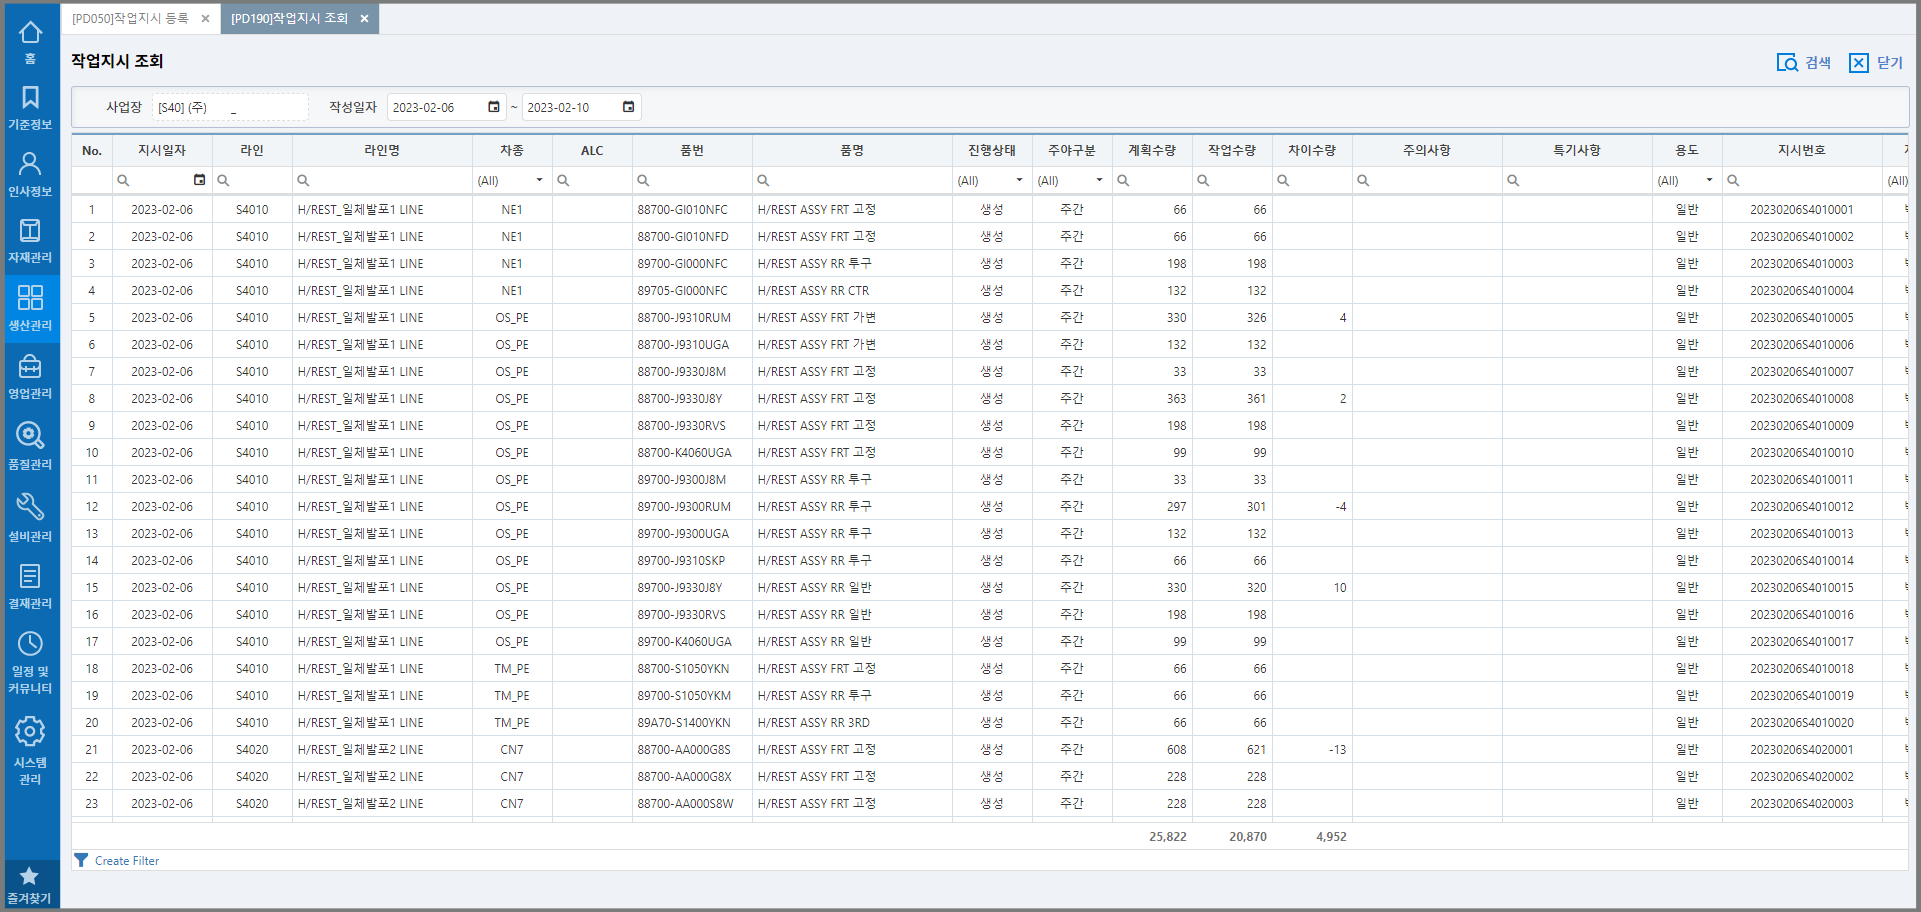
Task: Open calendar picker for start date 2023-02-06
Action: [x=493, y=107]
